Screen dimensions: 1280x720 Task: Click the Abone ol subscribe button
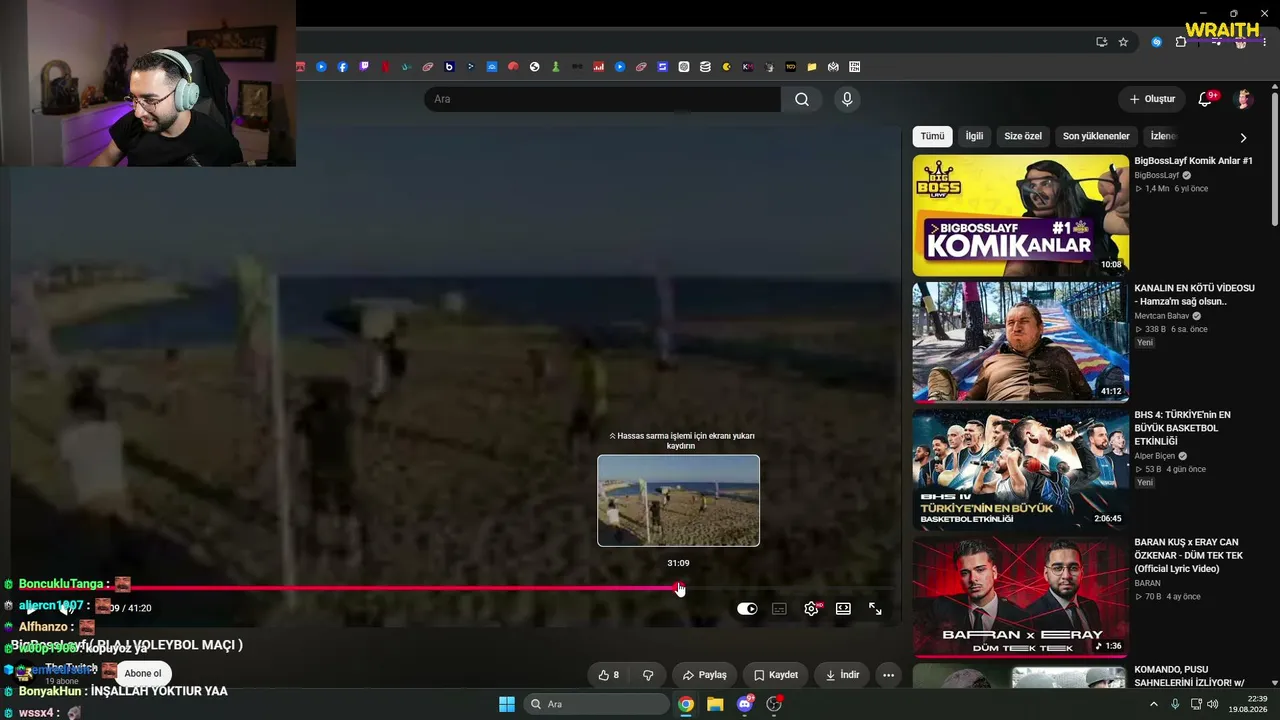pyautogui.click(x=142, y=674)
